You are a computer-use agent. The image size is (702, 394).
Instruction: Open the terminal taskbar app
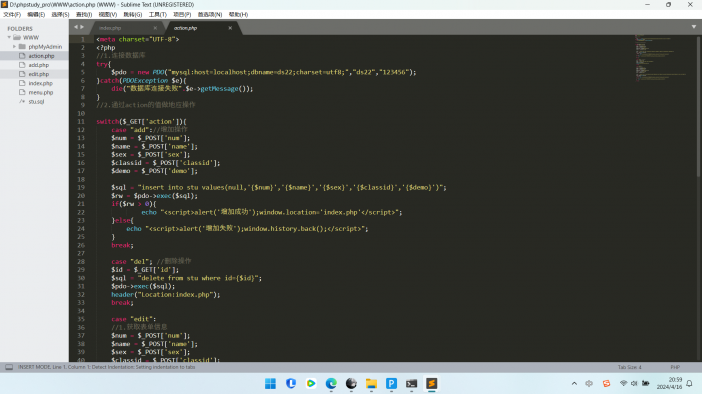[x=411, y=384]
